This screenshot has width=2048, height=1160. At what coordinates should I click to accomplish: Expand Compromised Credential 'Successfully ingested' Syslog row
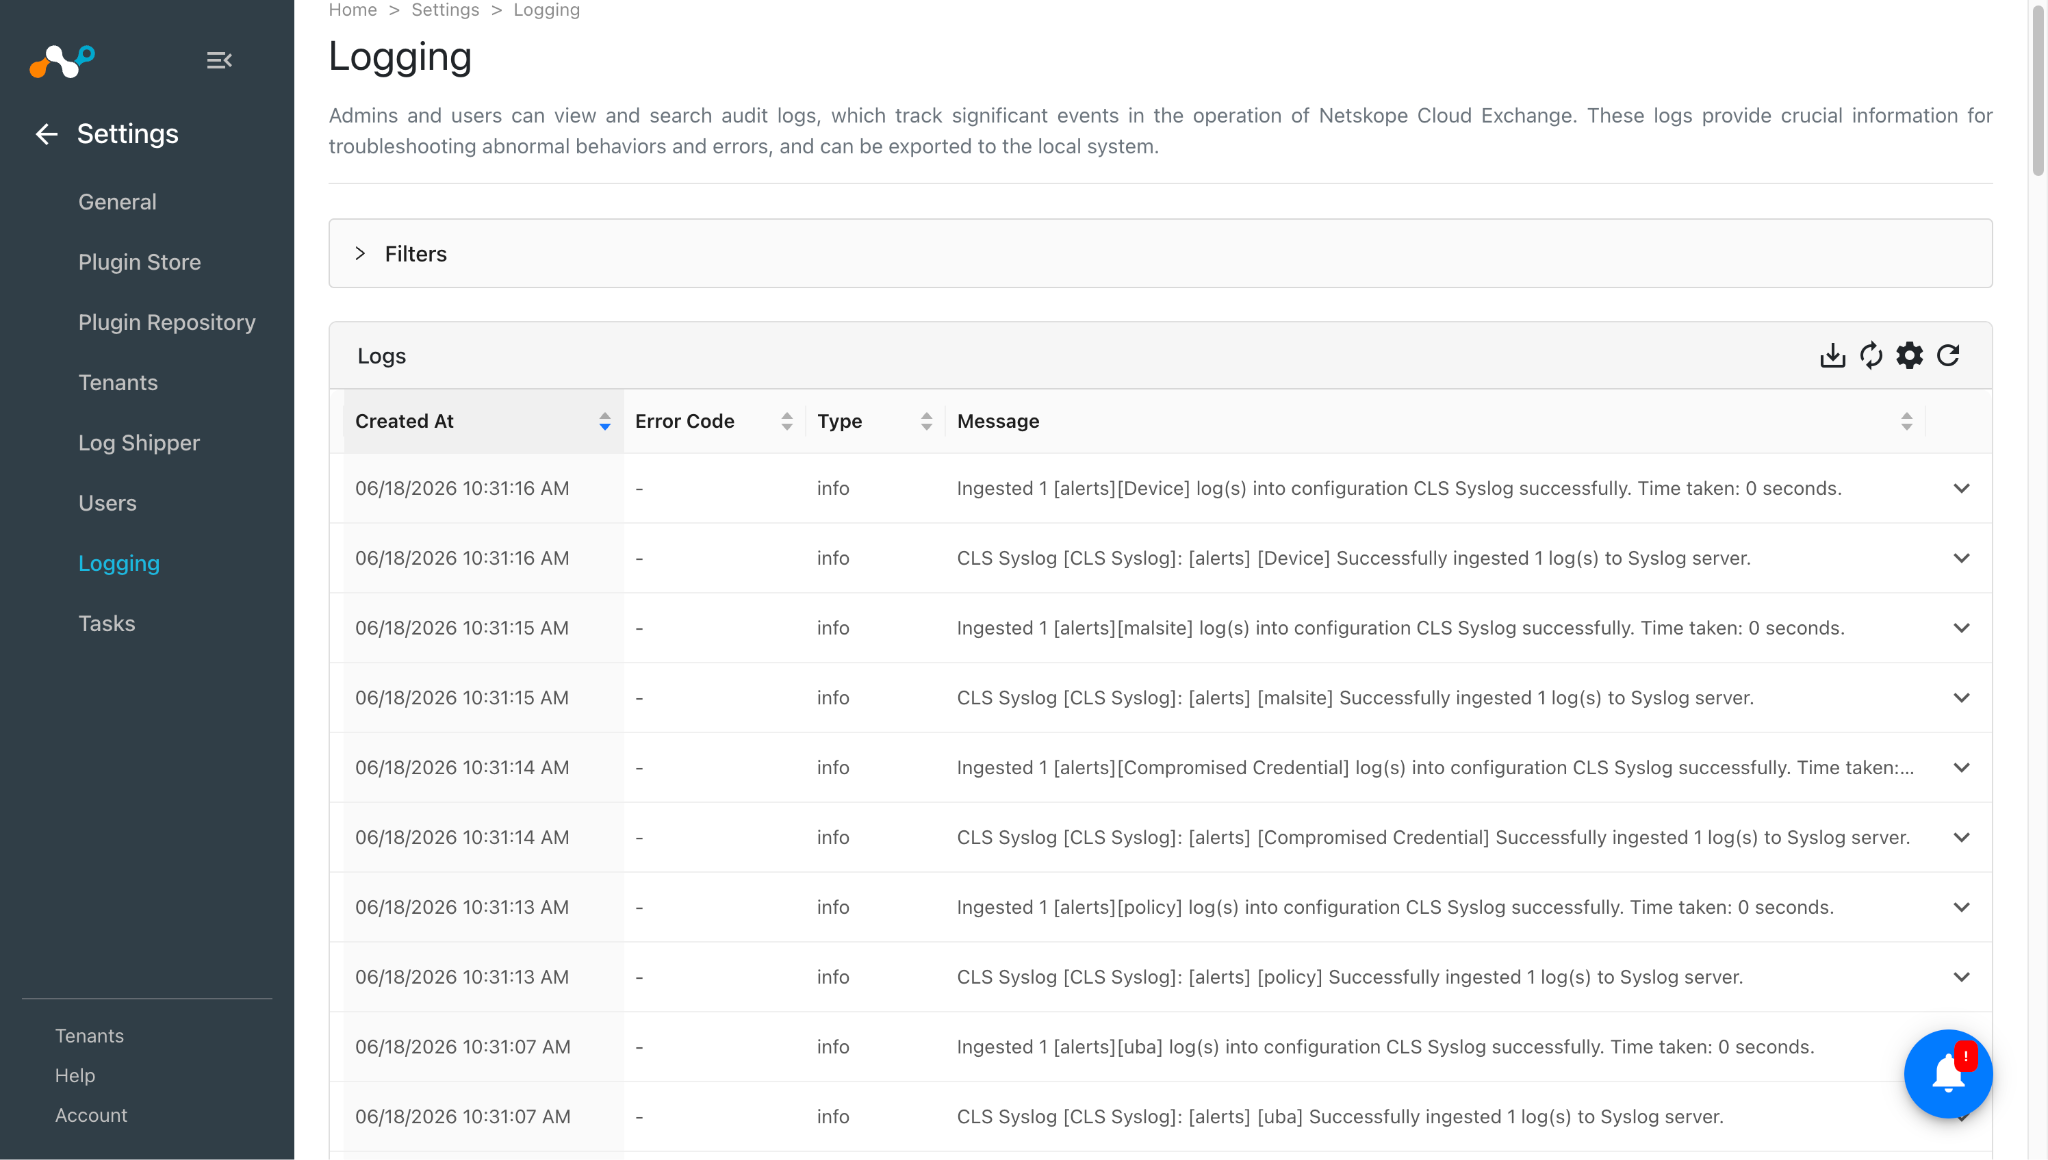tap(1961, 838)
